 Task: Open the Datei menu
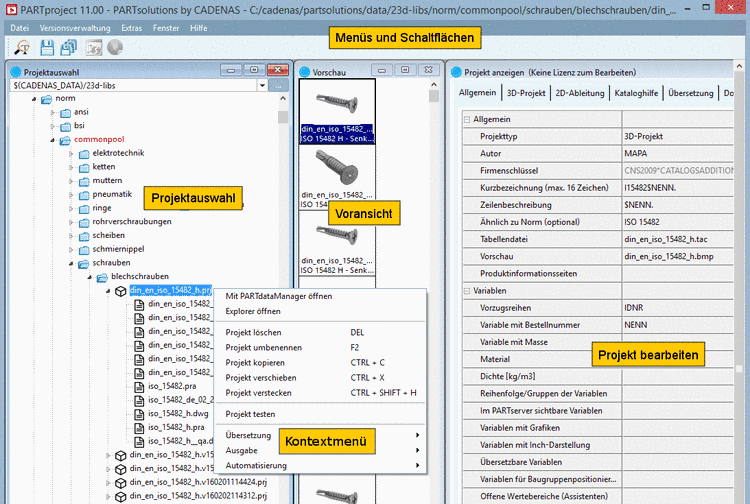(20, 28)
